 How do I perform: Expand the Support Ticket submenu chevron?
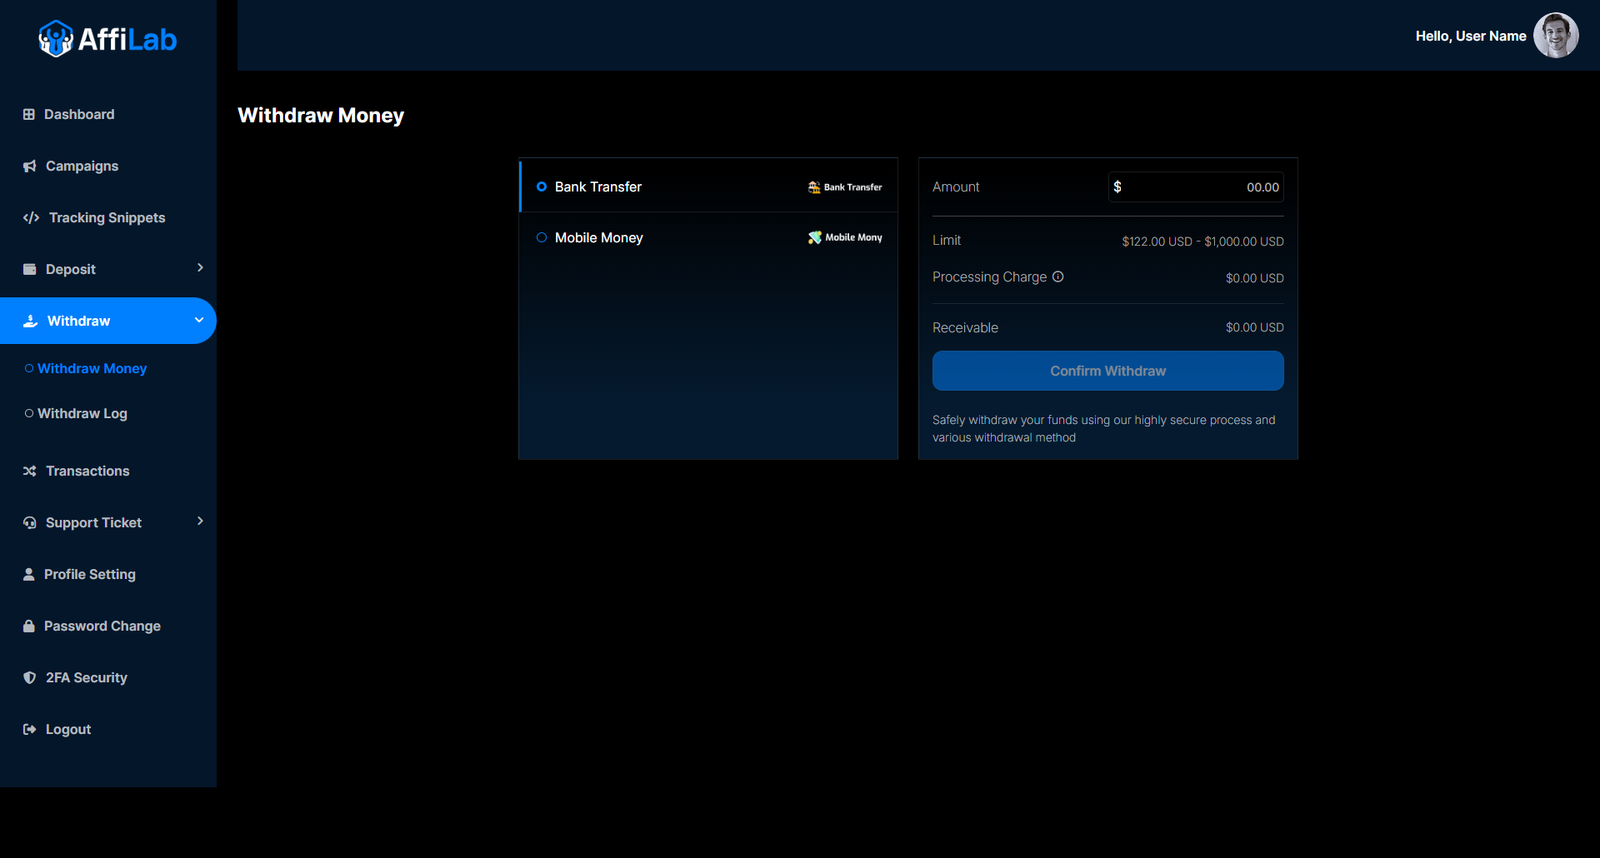200,521
